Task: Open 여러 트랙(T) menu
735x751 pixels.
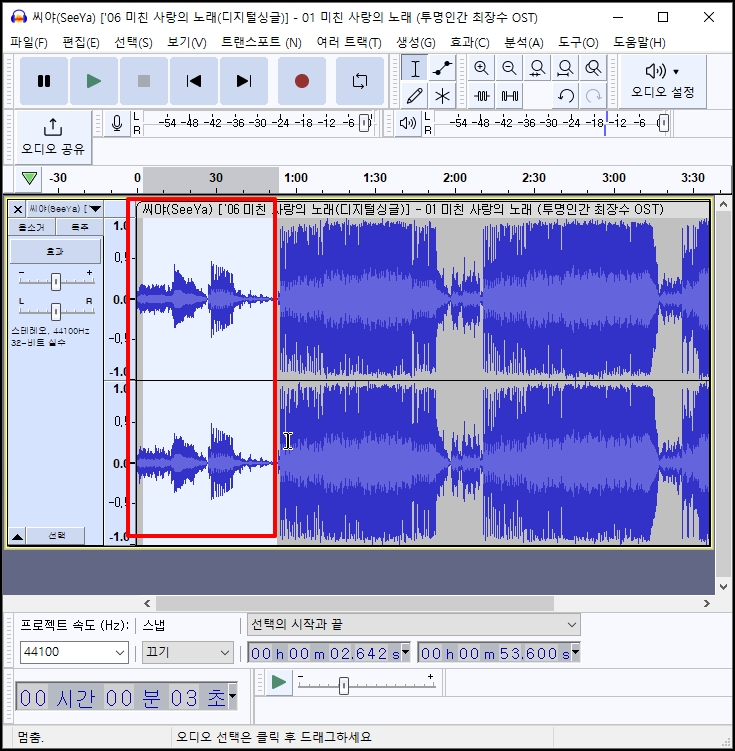Action: (x=349, y=43)
